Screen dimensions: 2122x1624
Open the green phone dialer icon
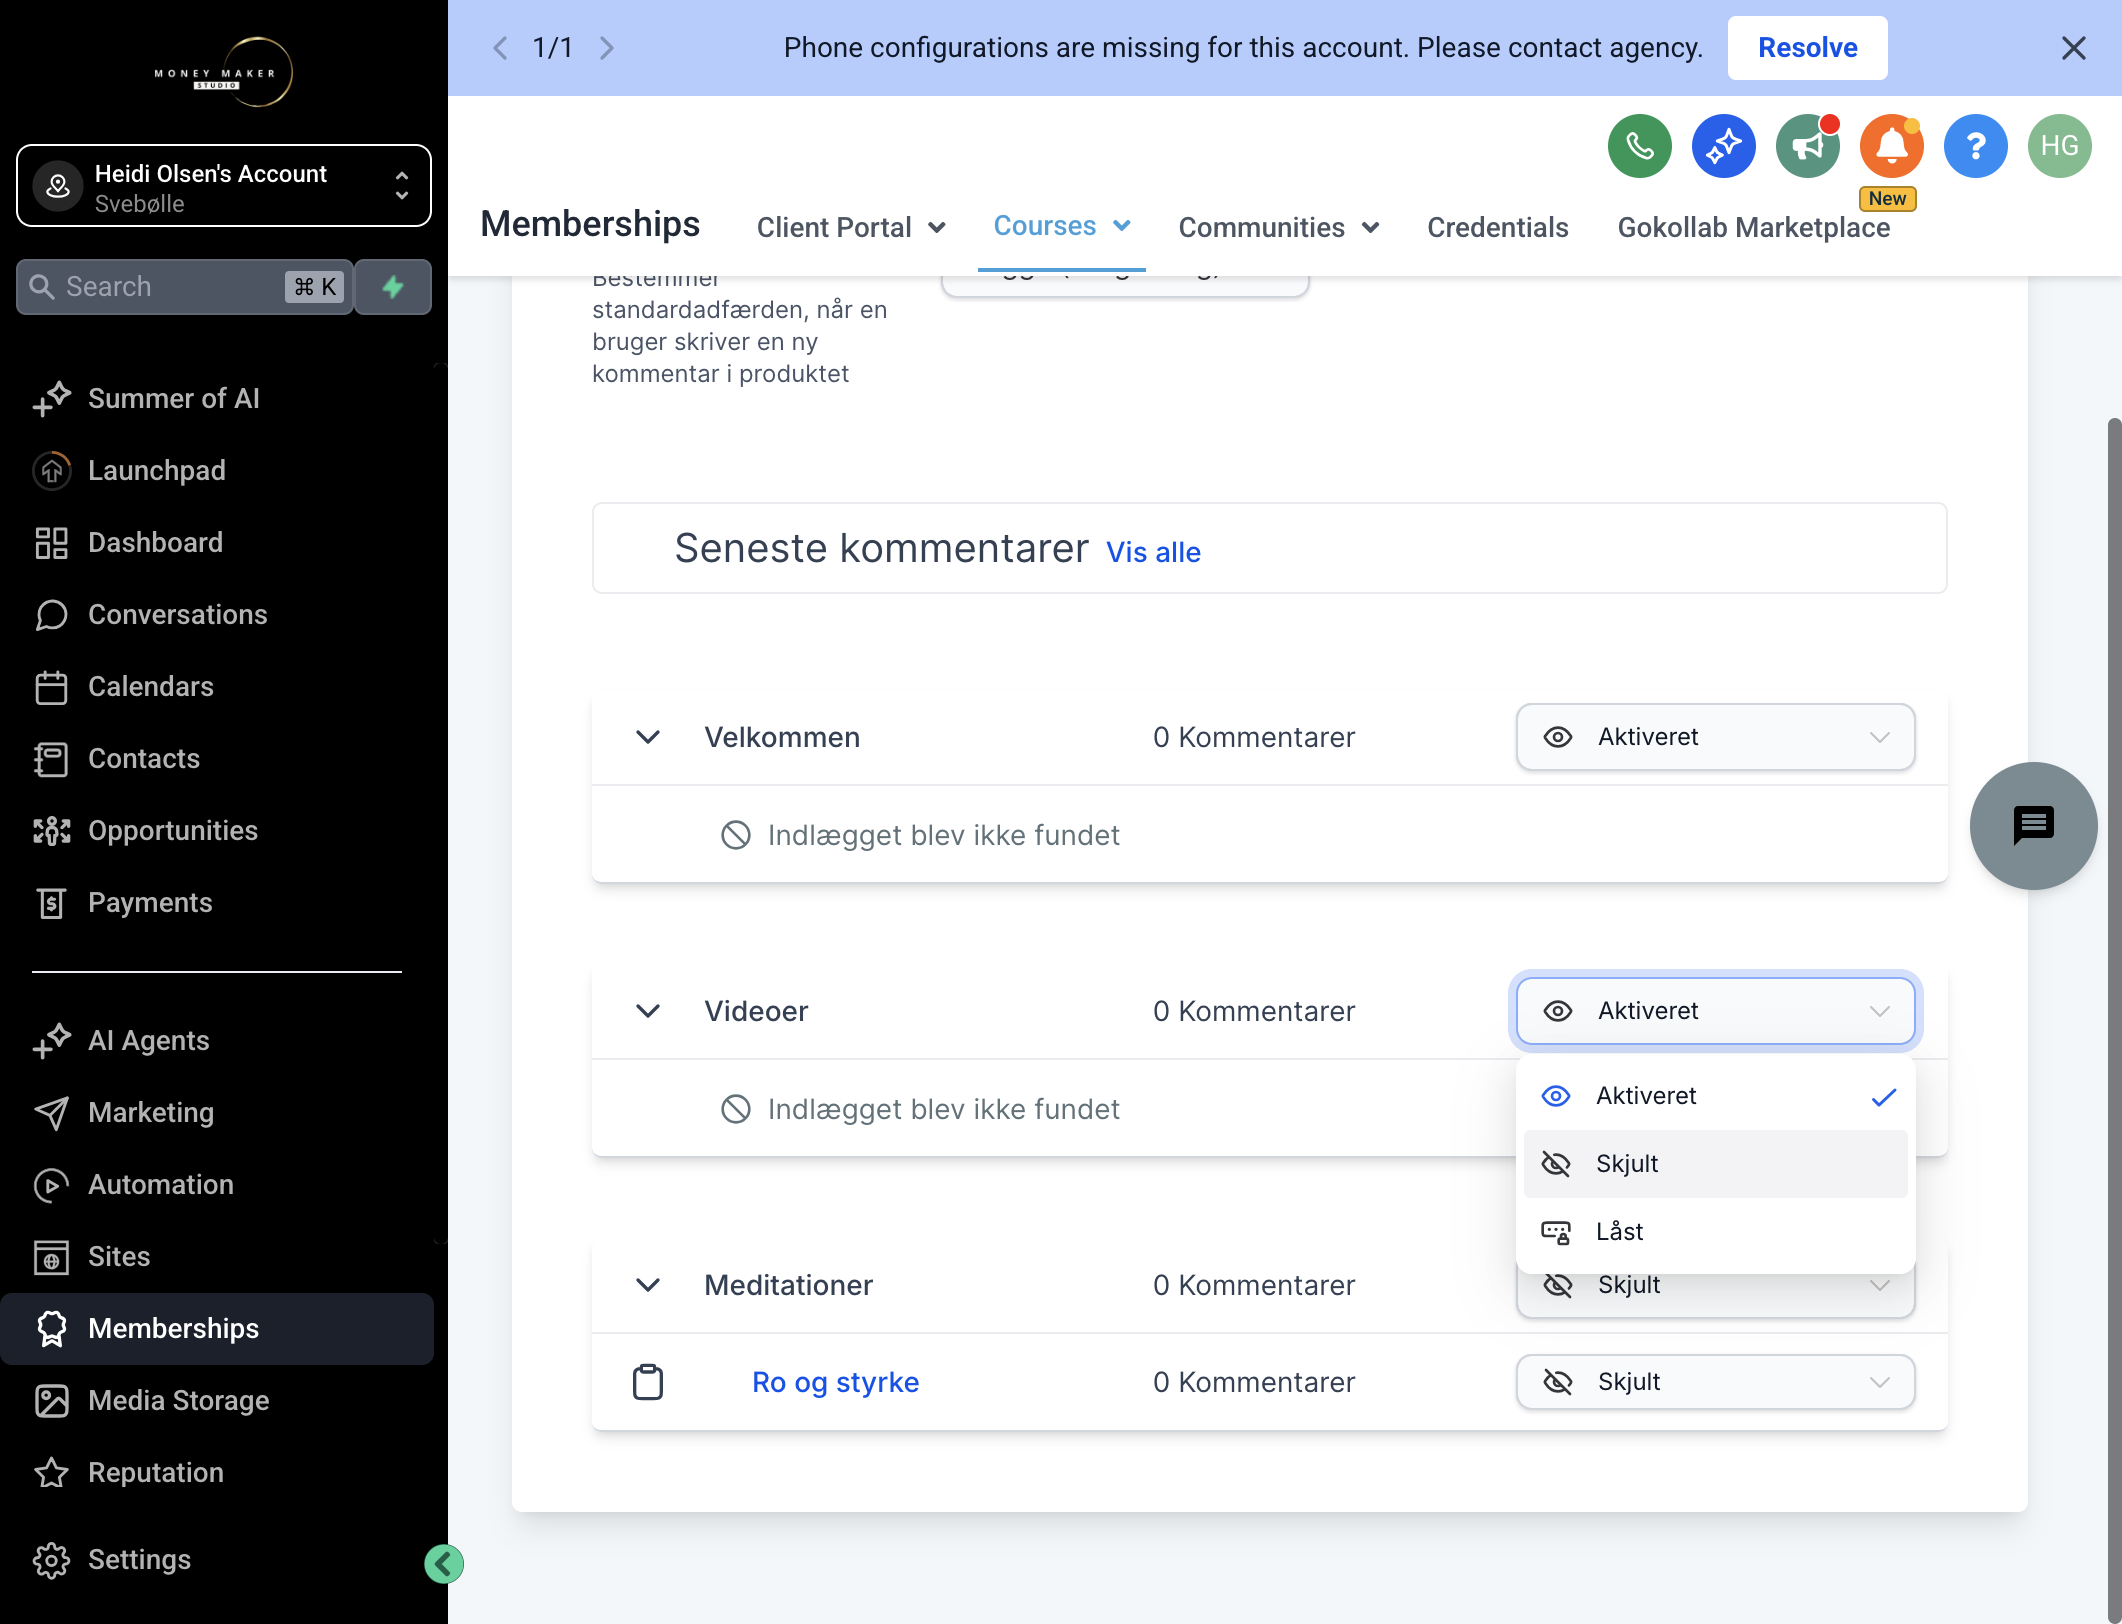[1639, 146]
